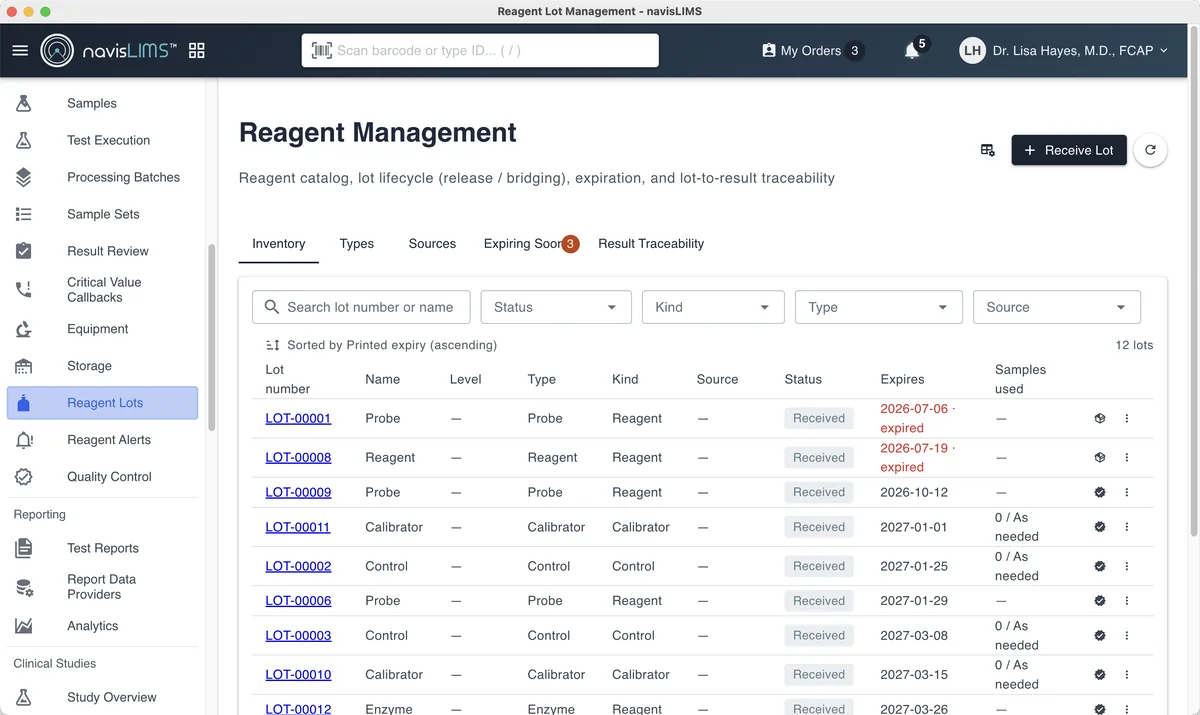Click the Study Overview sidebar item
The image size is (1200, 715).
pos(102,697)
